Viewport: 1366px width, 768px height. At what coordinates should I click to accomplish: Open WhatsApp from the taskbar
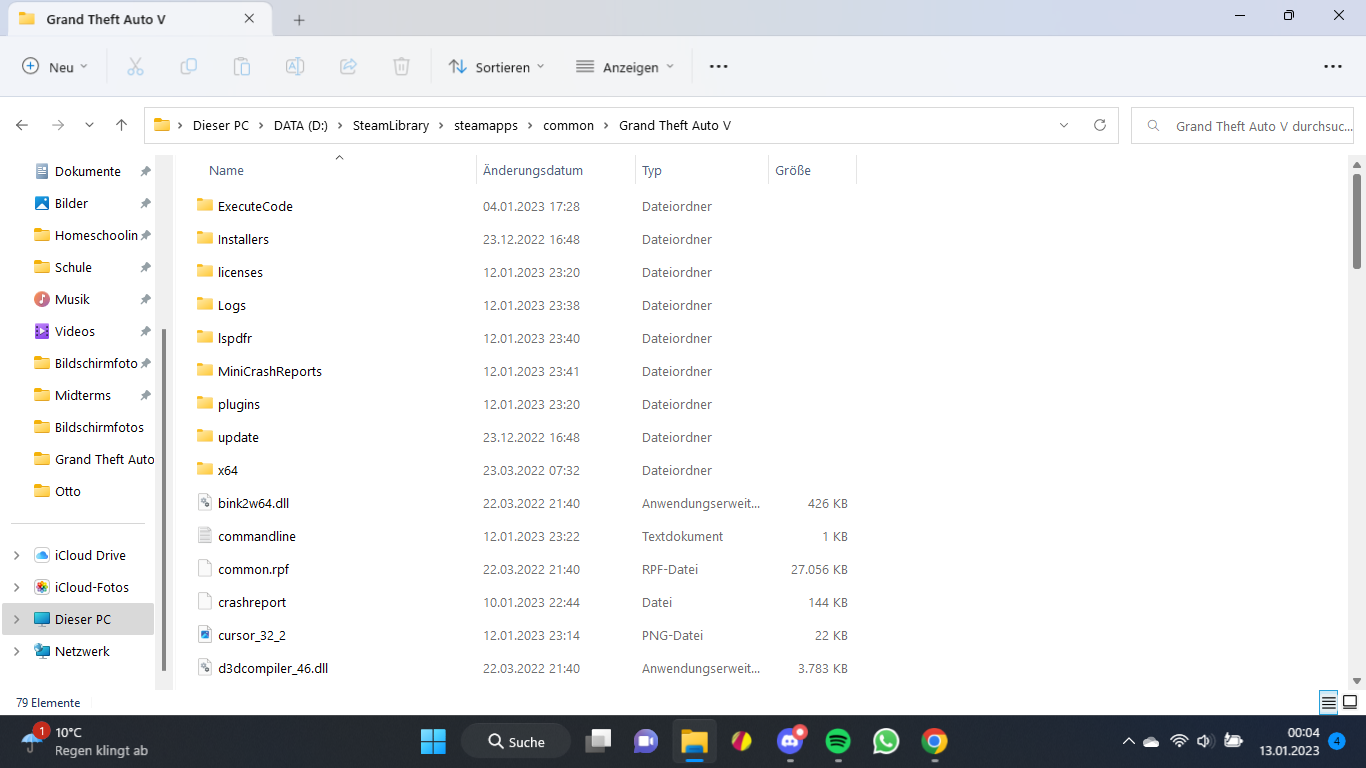[x=886, y=741]
